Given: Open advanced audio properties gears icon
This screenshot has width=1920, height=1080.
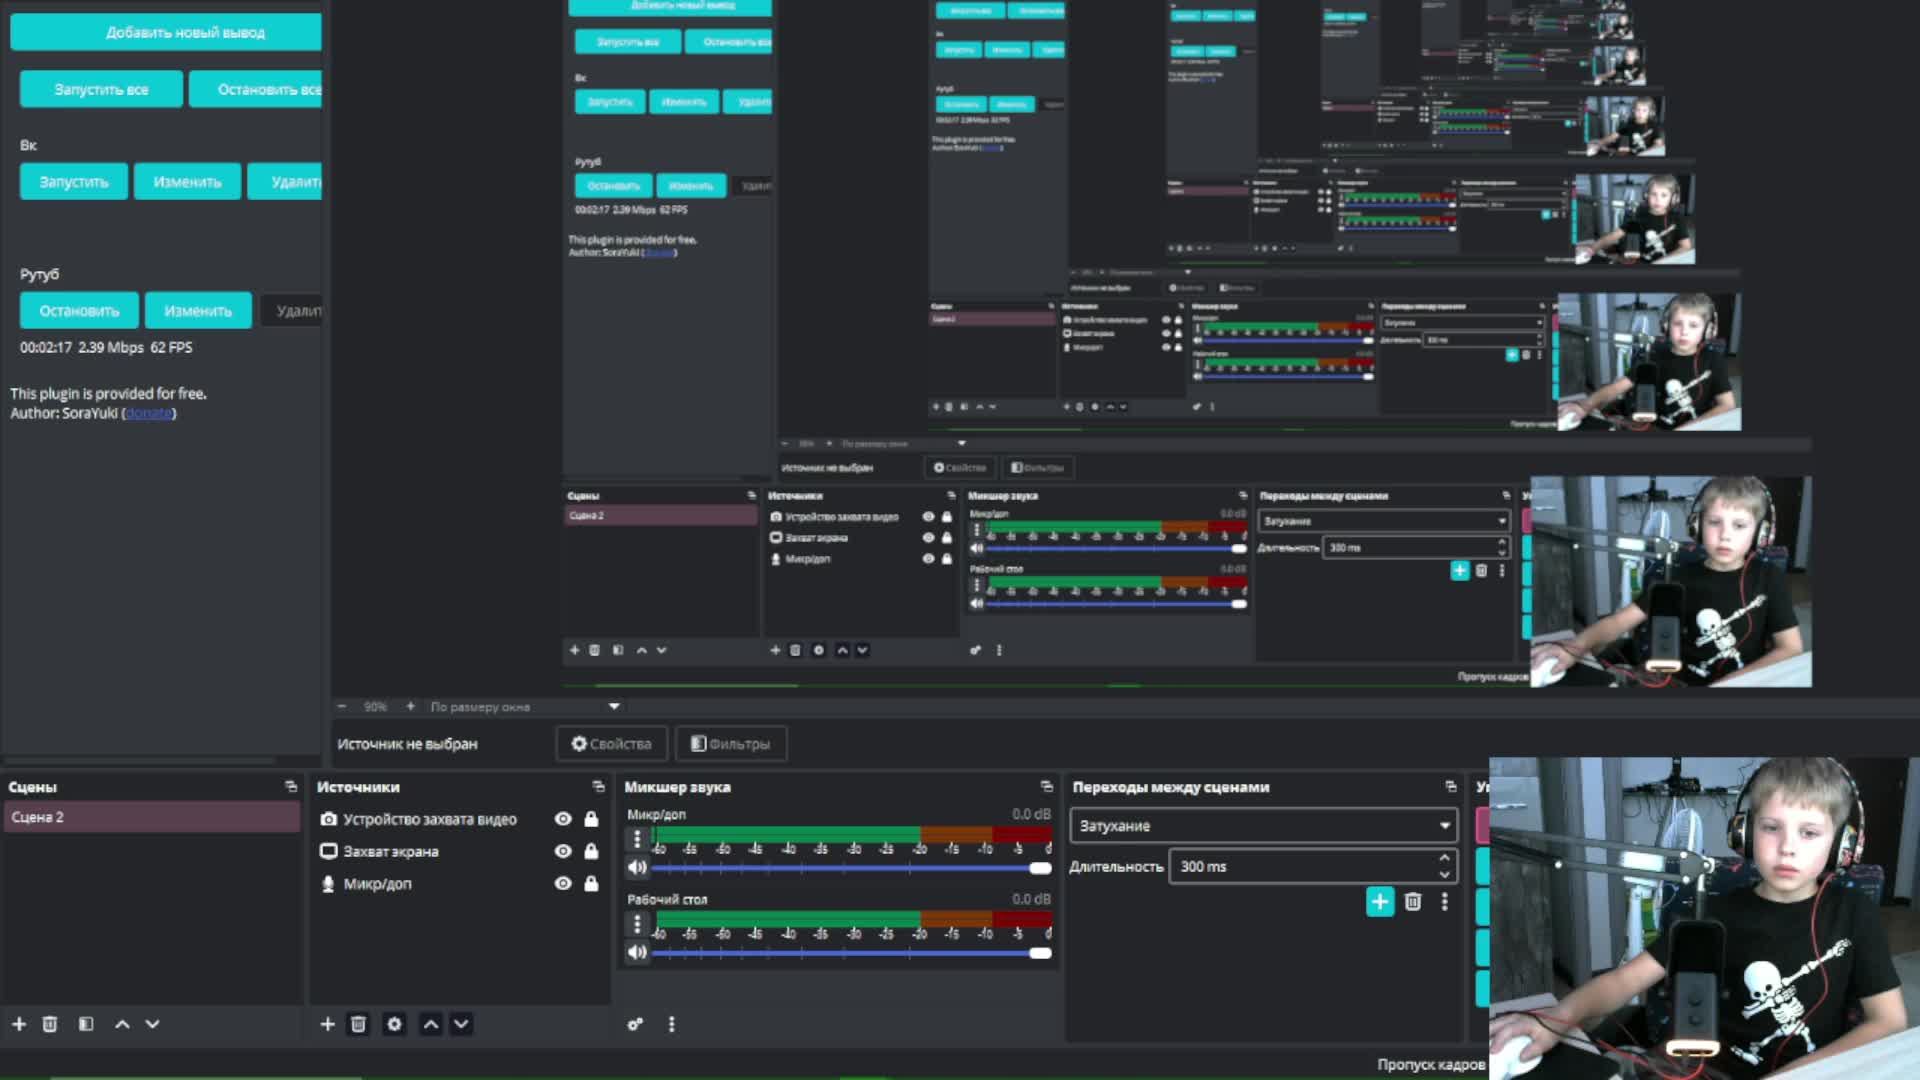Looking at the screenshot, I should pos(635,1024).
